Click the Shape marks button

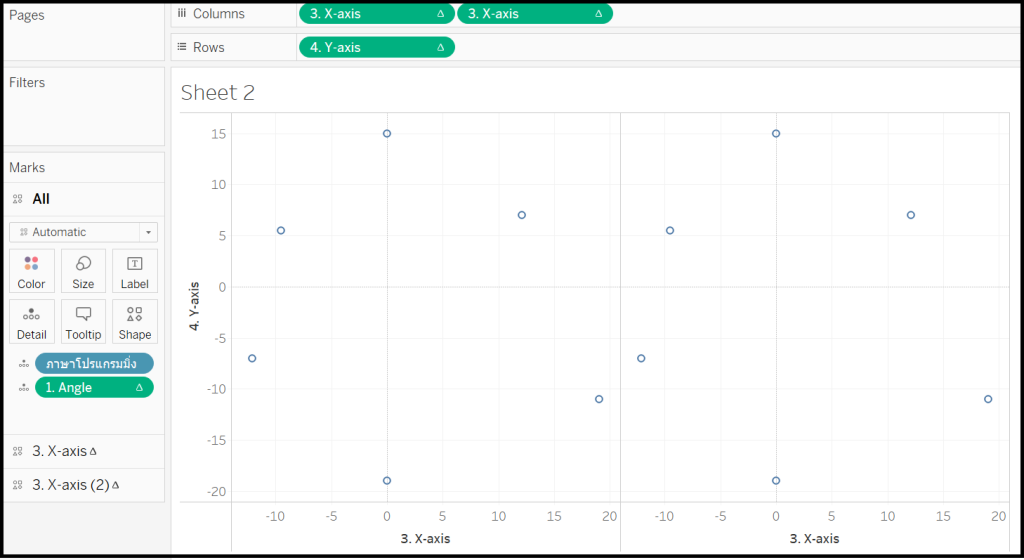pyautogui.click(x=135, y=322)
